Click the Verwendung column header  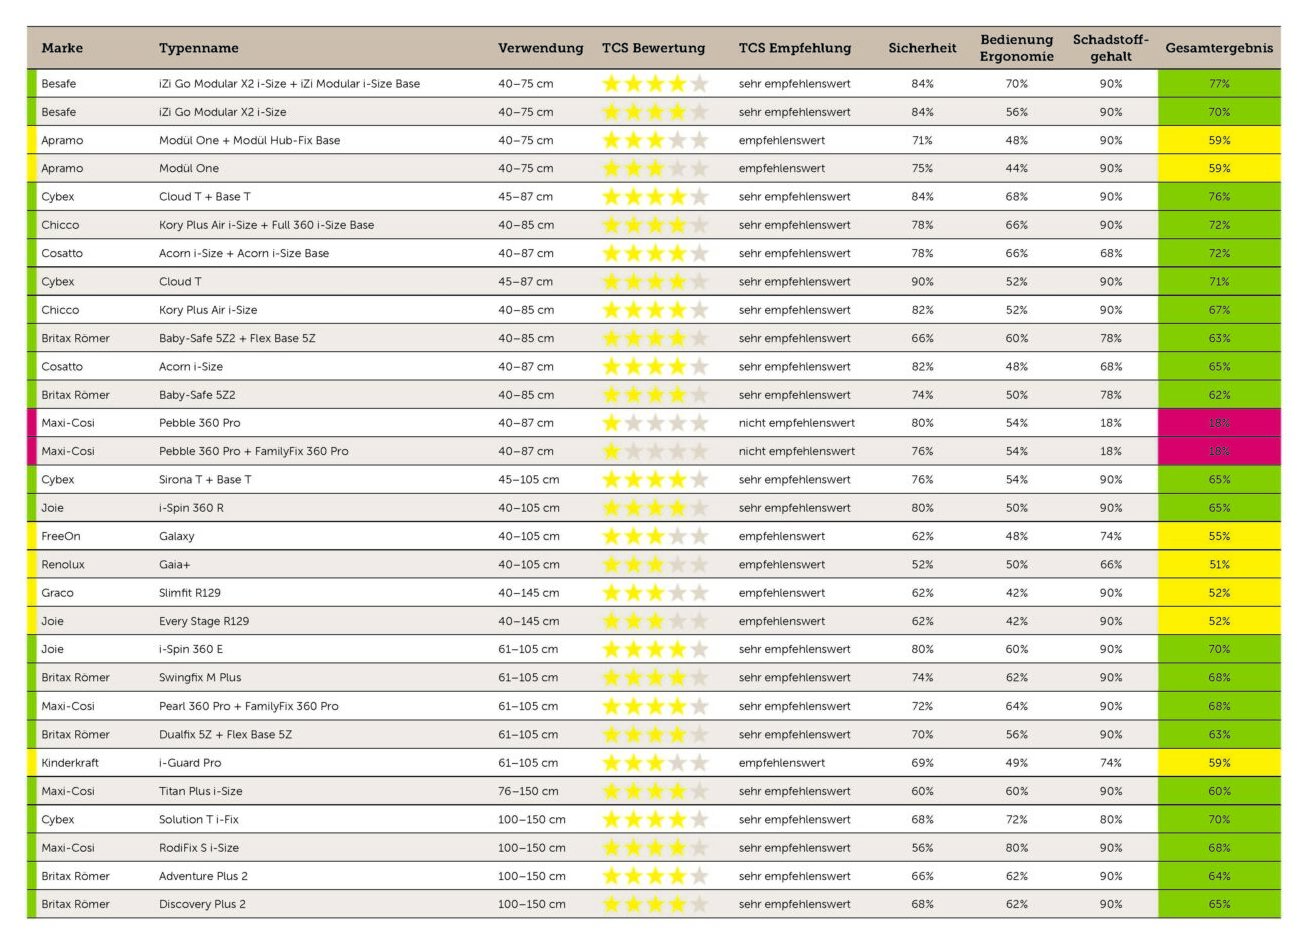click(541, 48)
